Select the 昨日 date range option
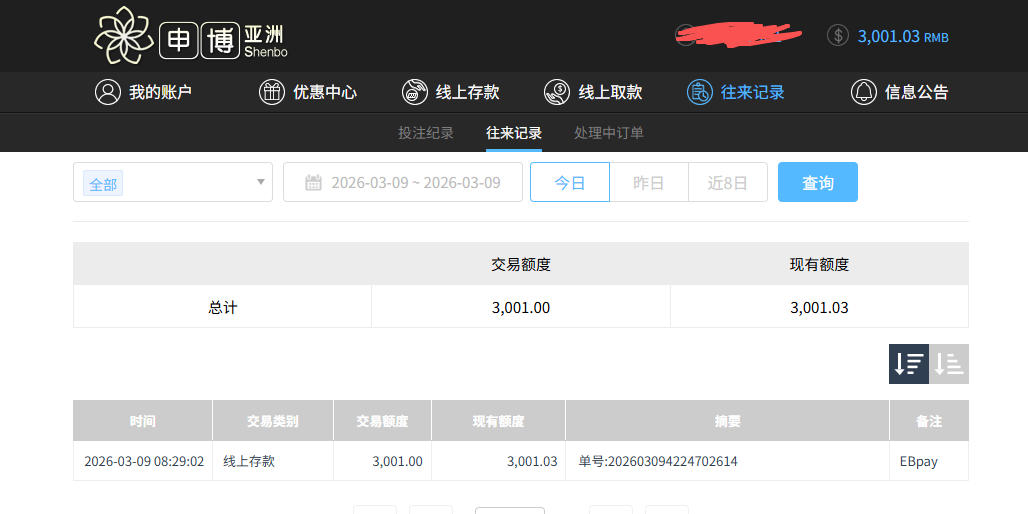The width and height of the screenshot is (1028, 514). pyautogui.click(x=648, y=182)
